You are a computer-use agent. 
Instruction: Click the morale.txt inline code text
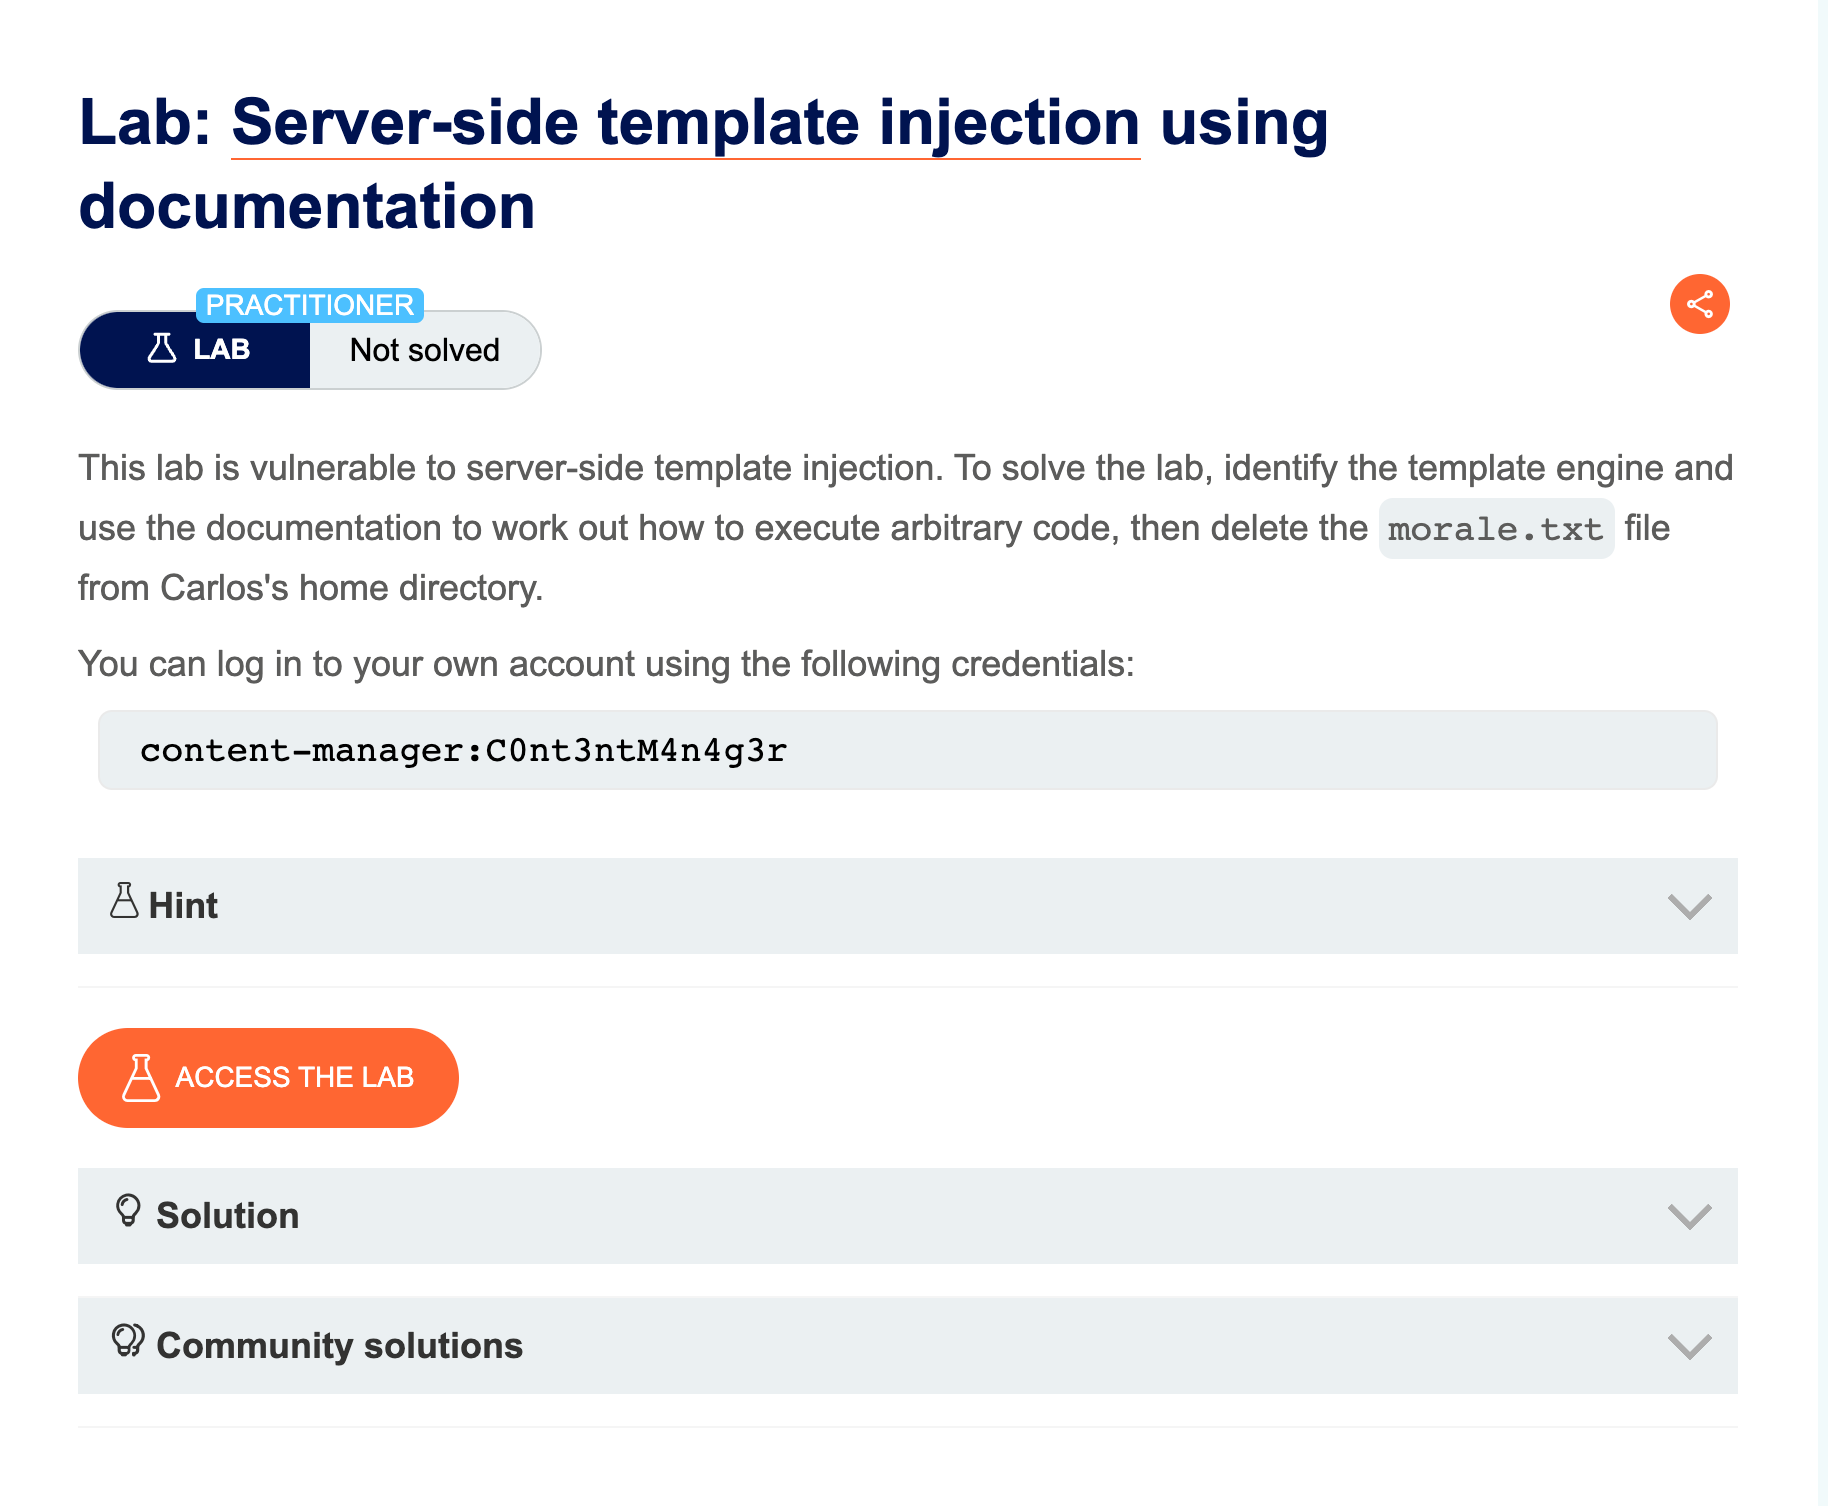coord(1496,529)
